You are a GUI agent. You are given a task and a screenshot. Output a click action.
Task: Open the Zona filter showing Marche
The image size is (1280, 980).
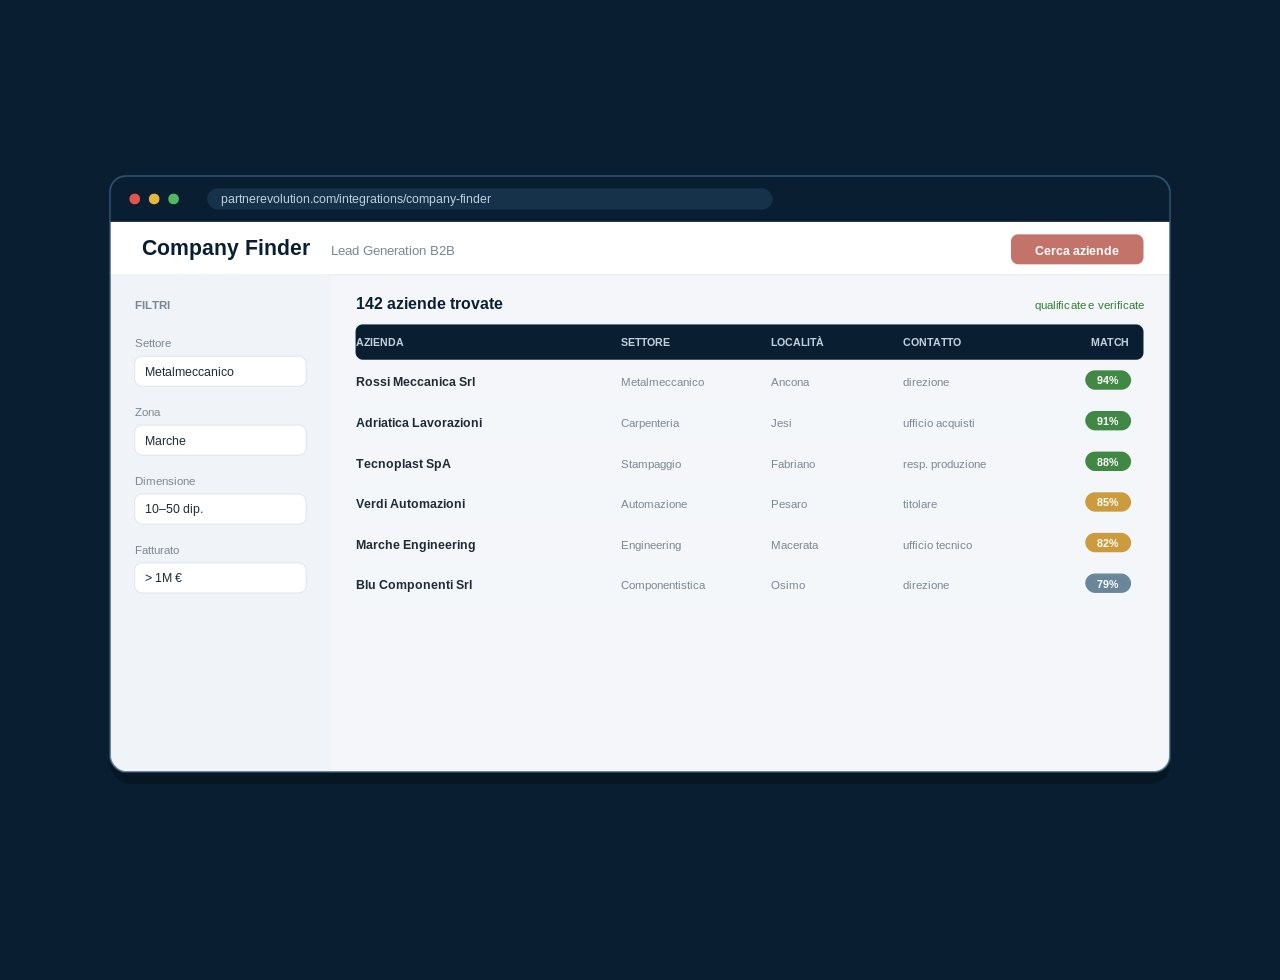pyautogui.click(x=220, y=441)
